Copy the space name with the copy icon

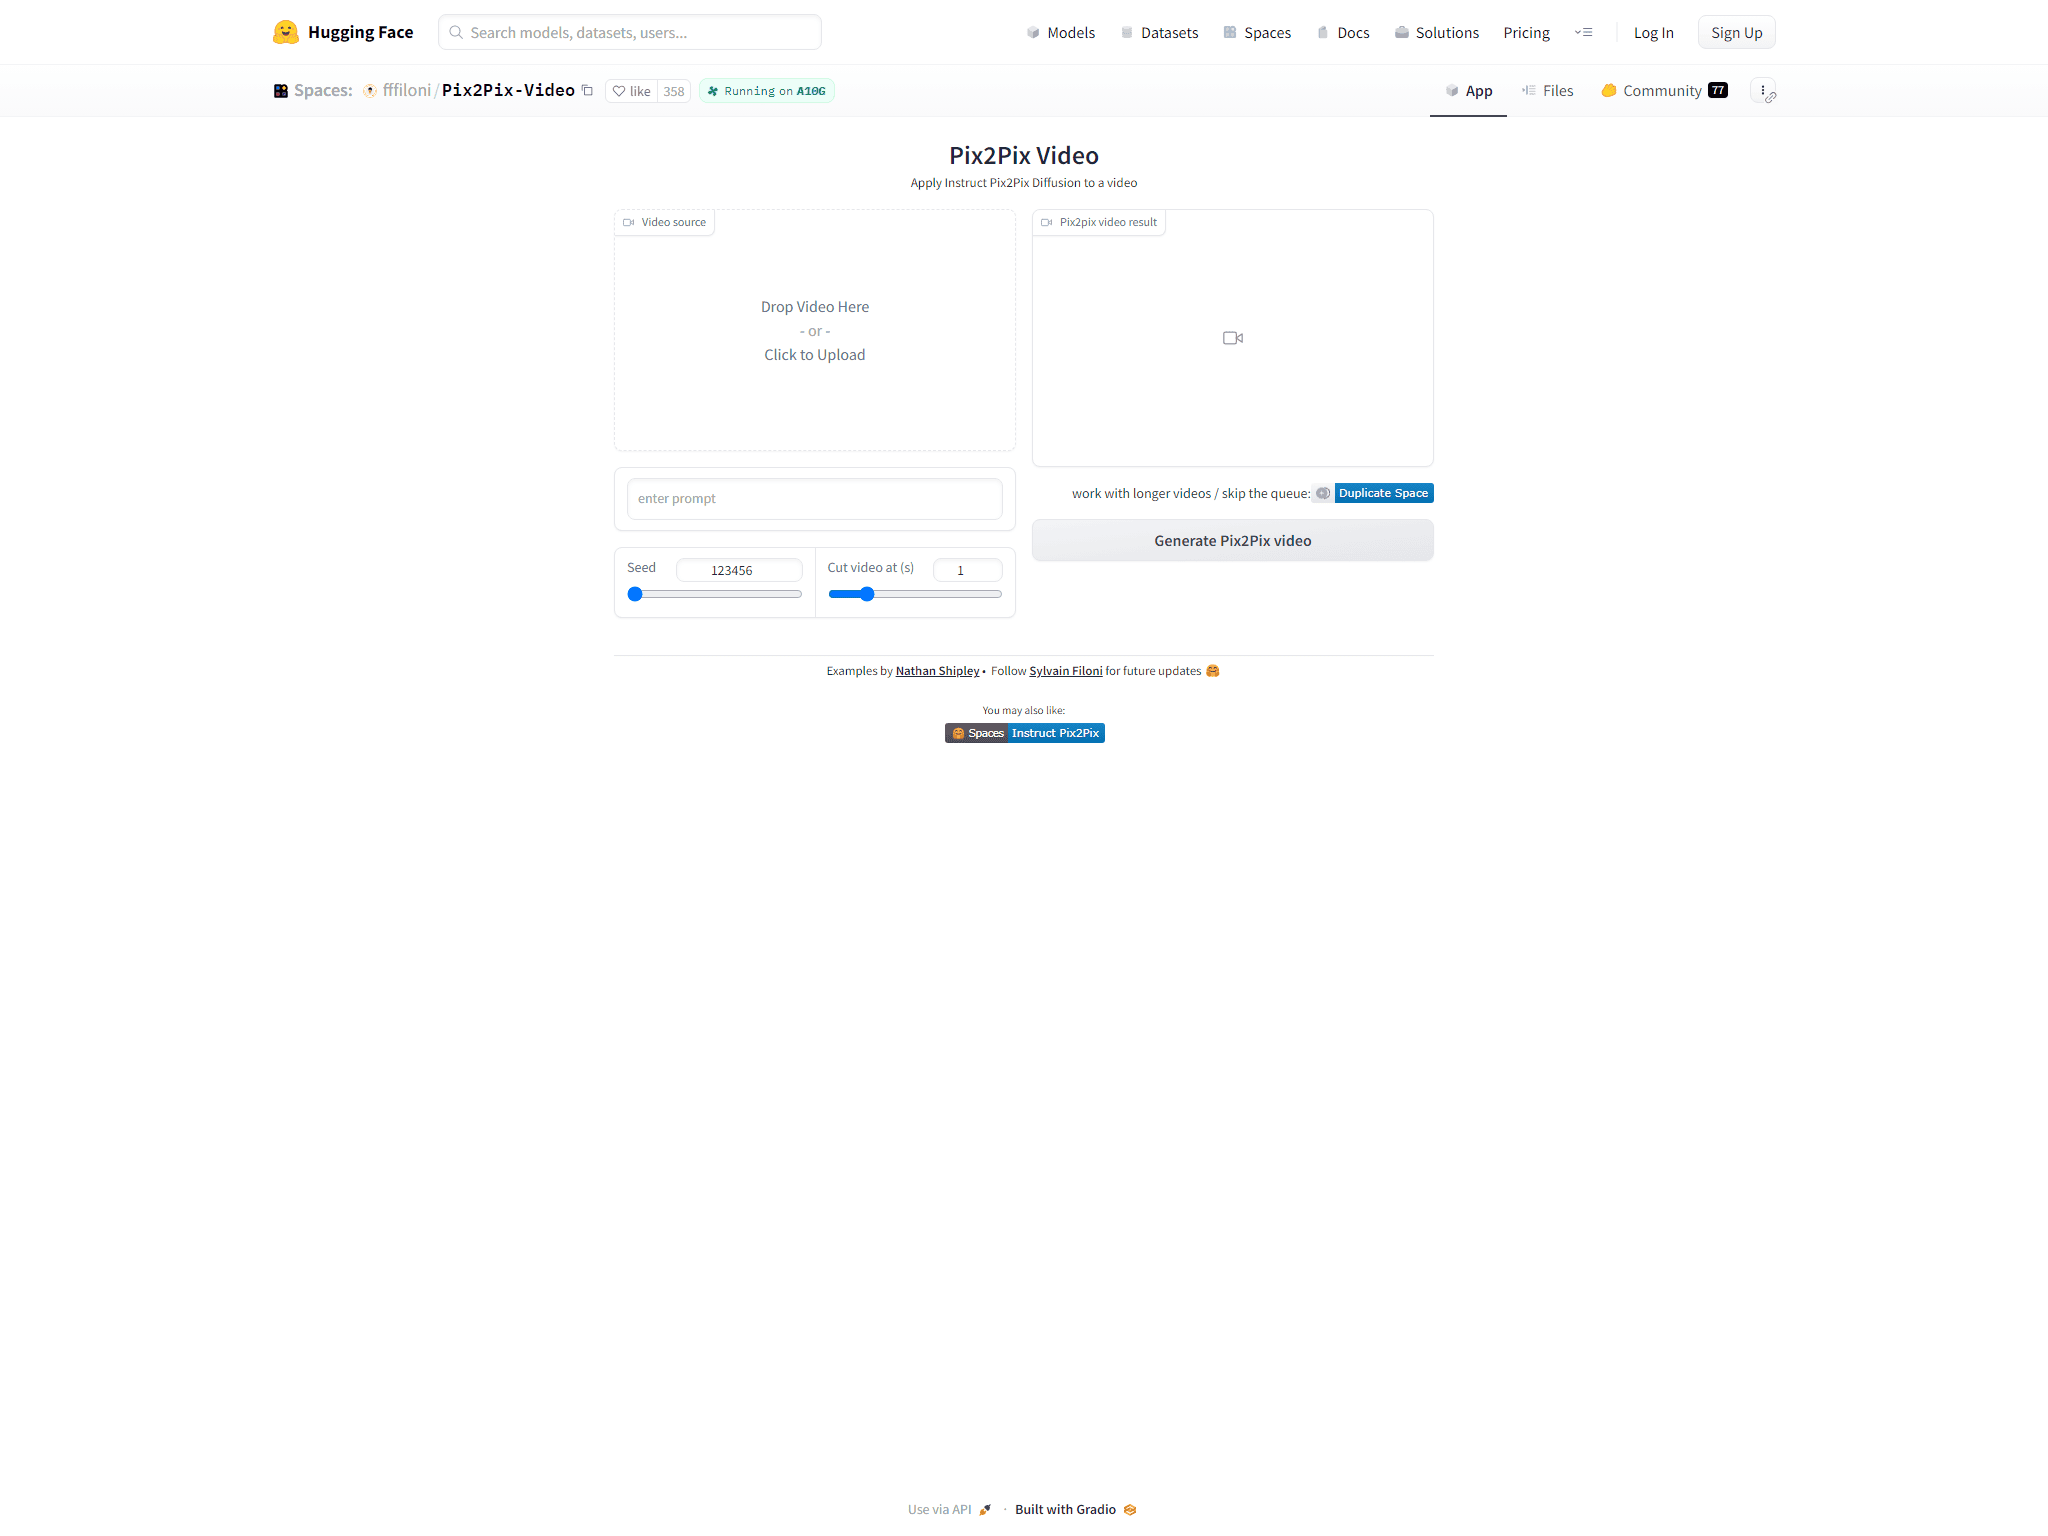click(x=588, y=90)
